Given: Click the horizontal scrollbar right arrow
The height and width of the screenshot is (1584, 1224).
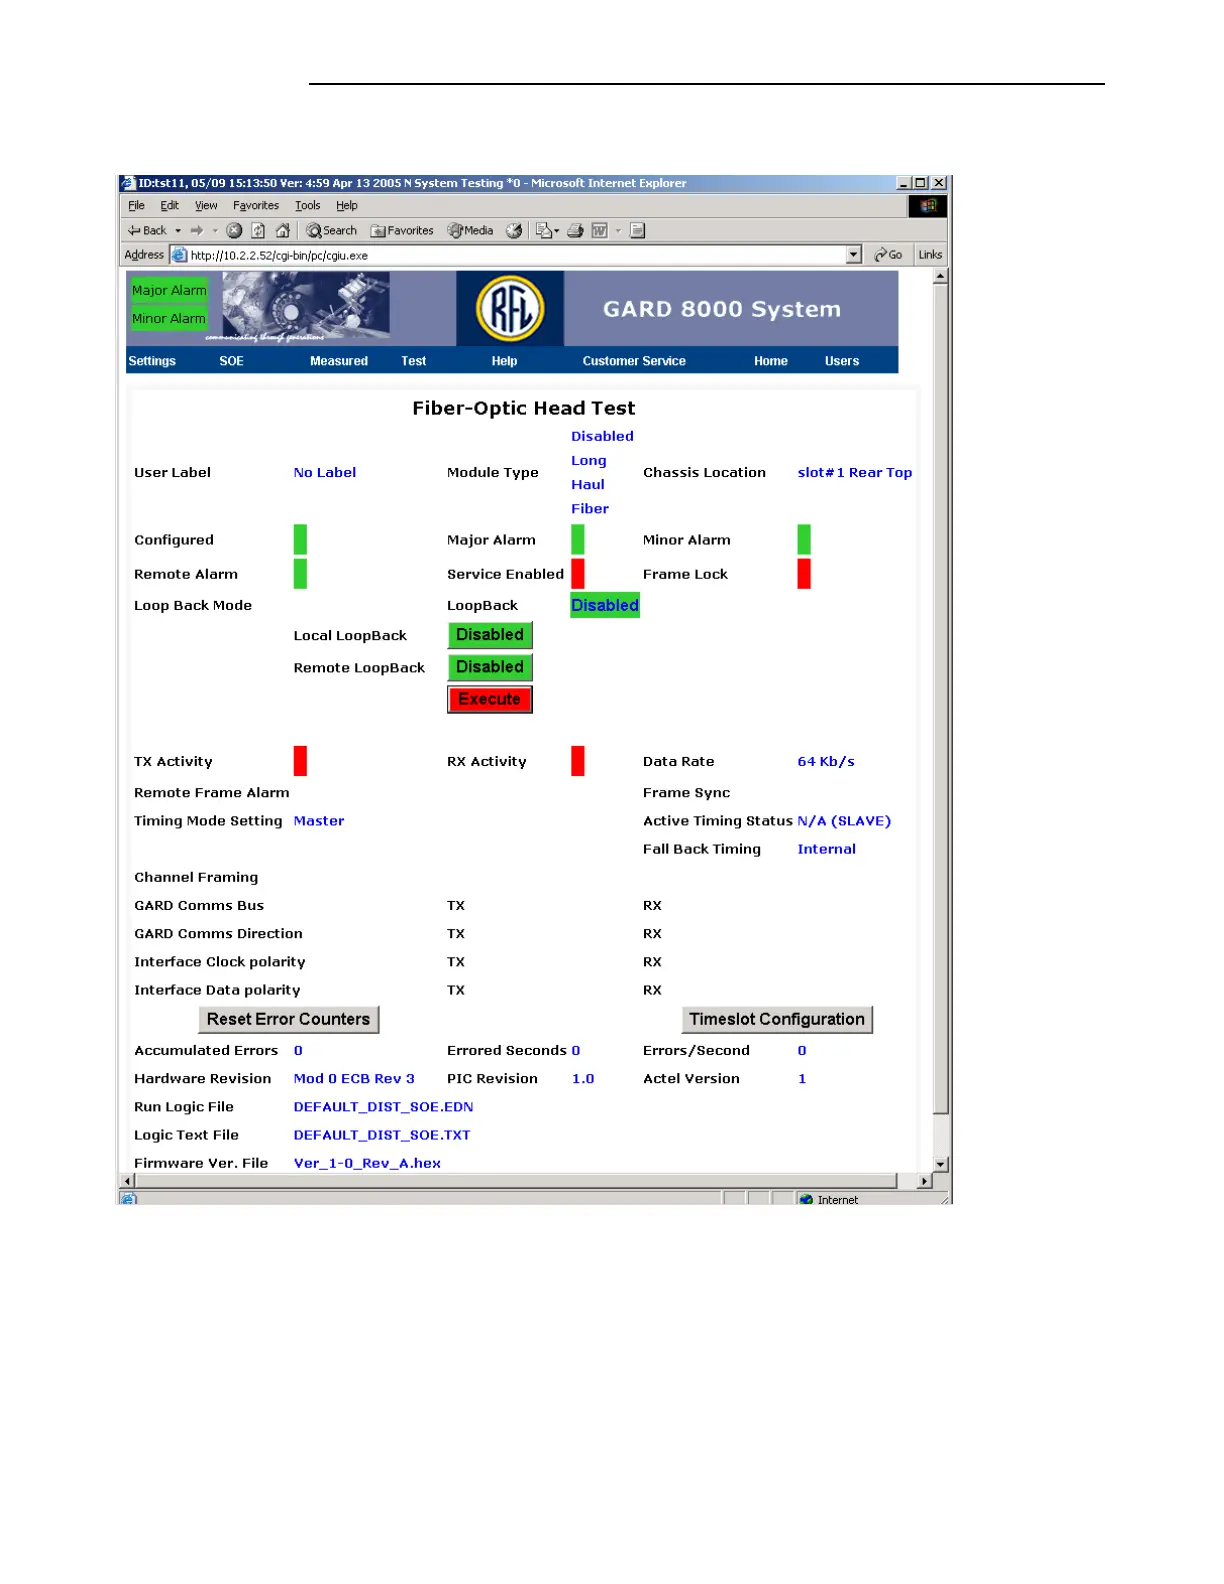Looking at the screenshot, I should pos(924,1181).
